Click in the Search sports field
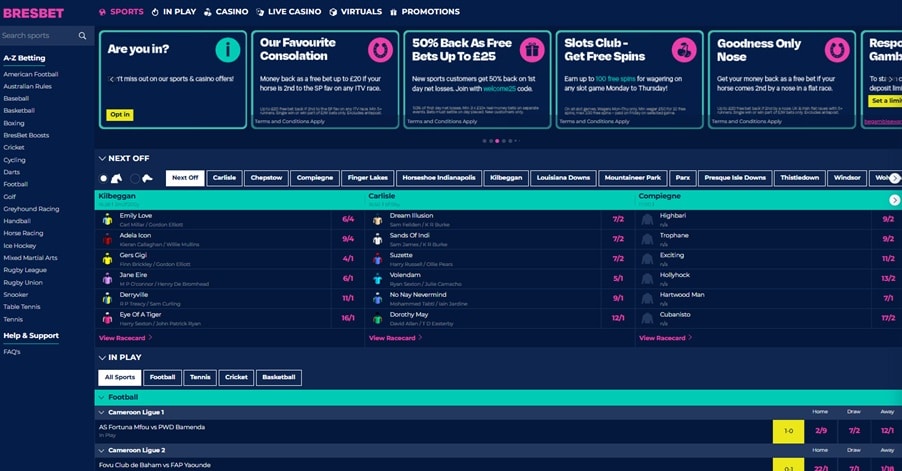Image resolution: width=902 pixels, height=471 pixels. pos(39,36)
